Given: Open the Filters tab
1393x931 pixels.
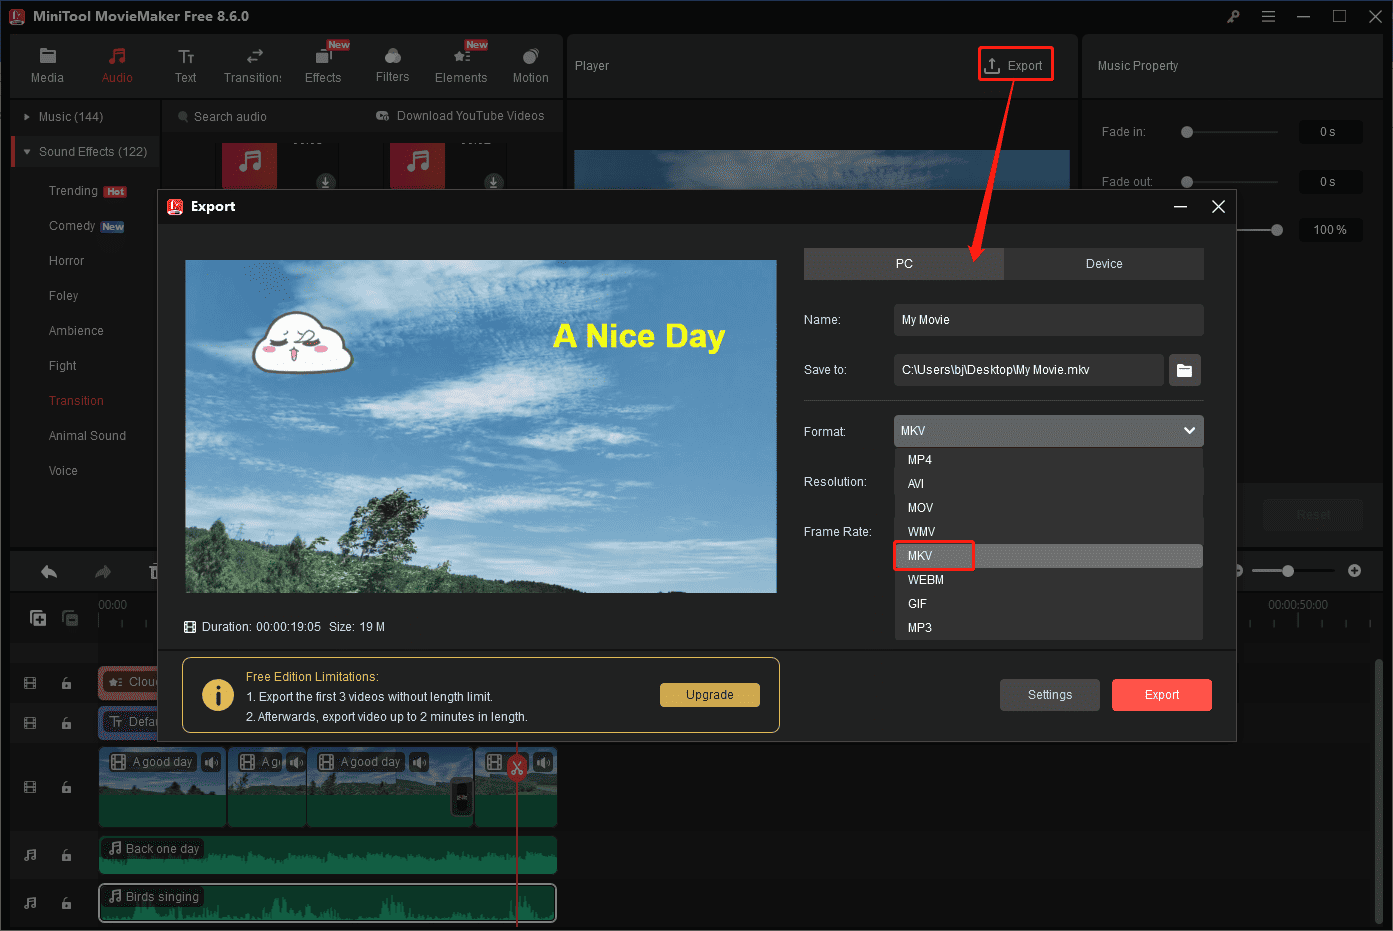Looking at the screenshot, I should [x=392, y=66].
